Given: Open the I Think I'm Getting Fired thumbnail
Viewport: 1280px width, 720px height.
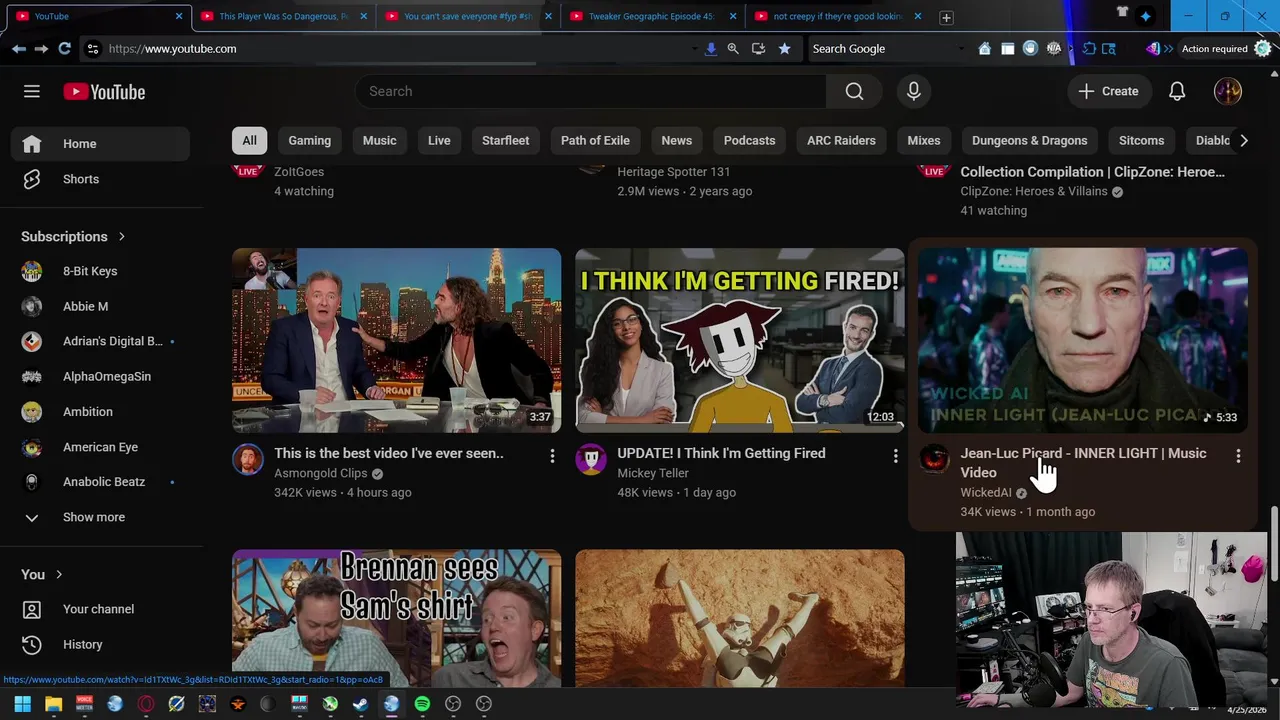Looking at the screenshot, I should (x=739, y=340).
